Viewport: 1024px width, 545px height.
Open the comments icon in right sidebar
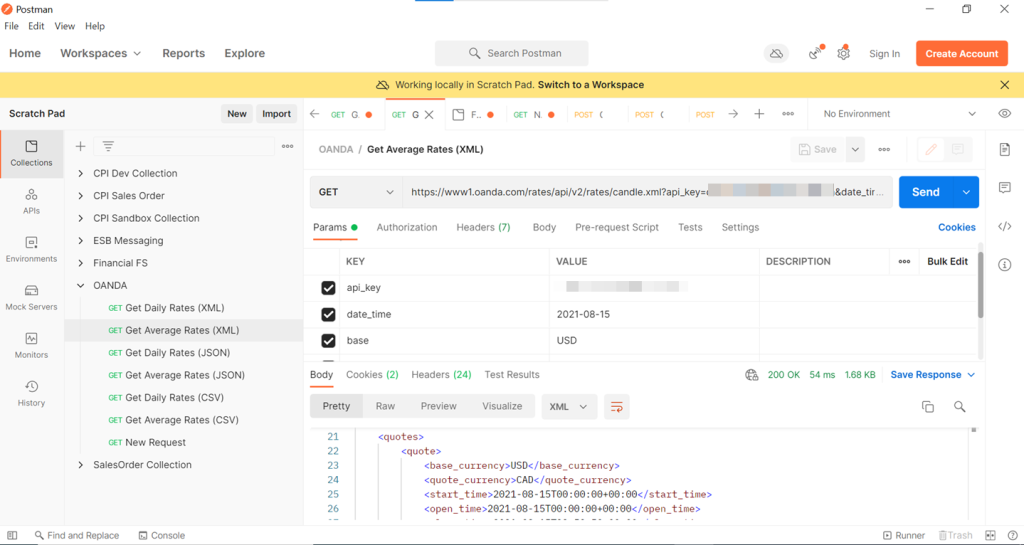pos(1004,188)
